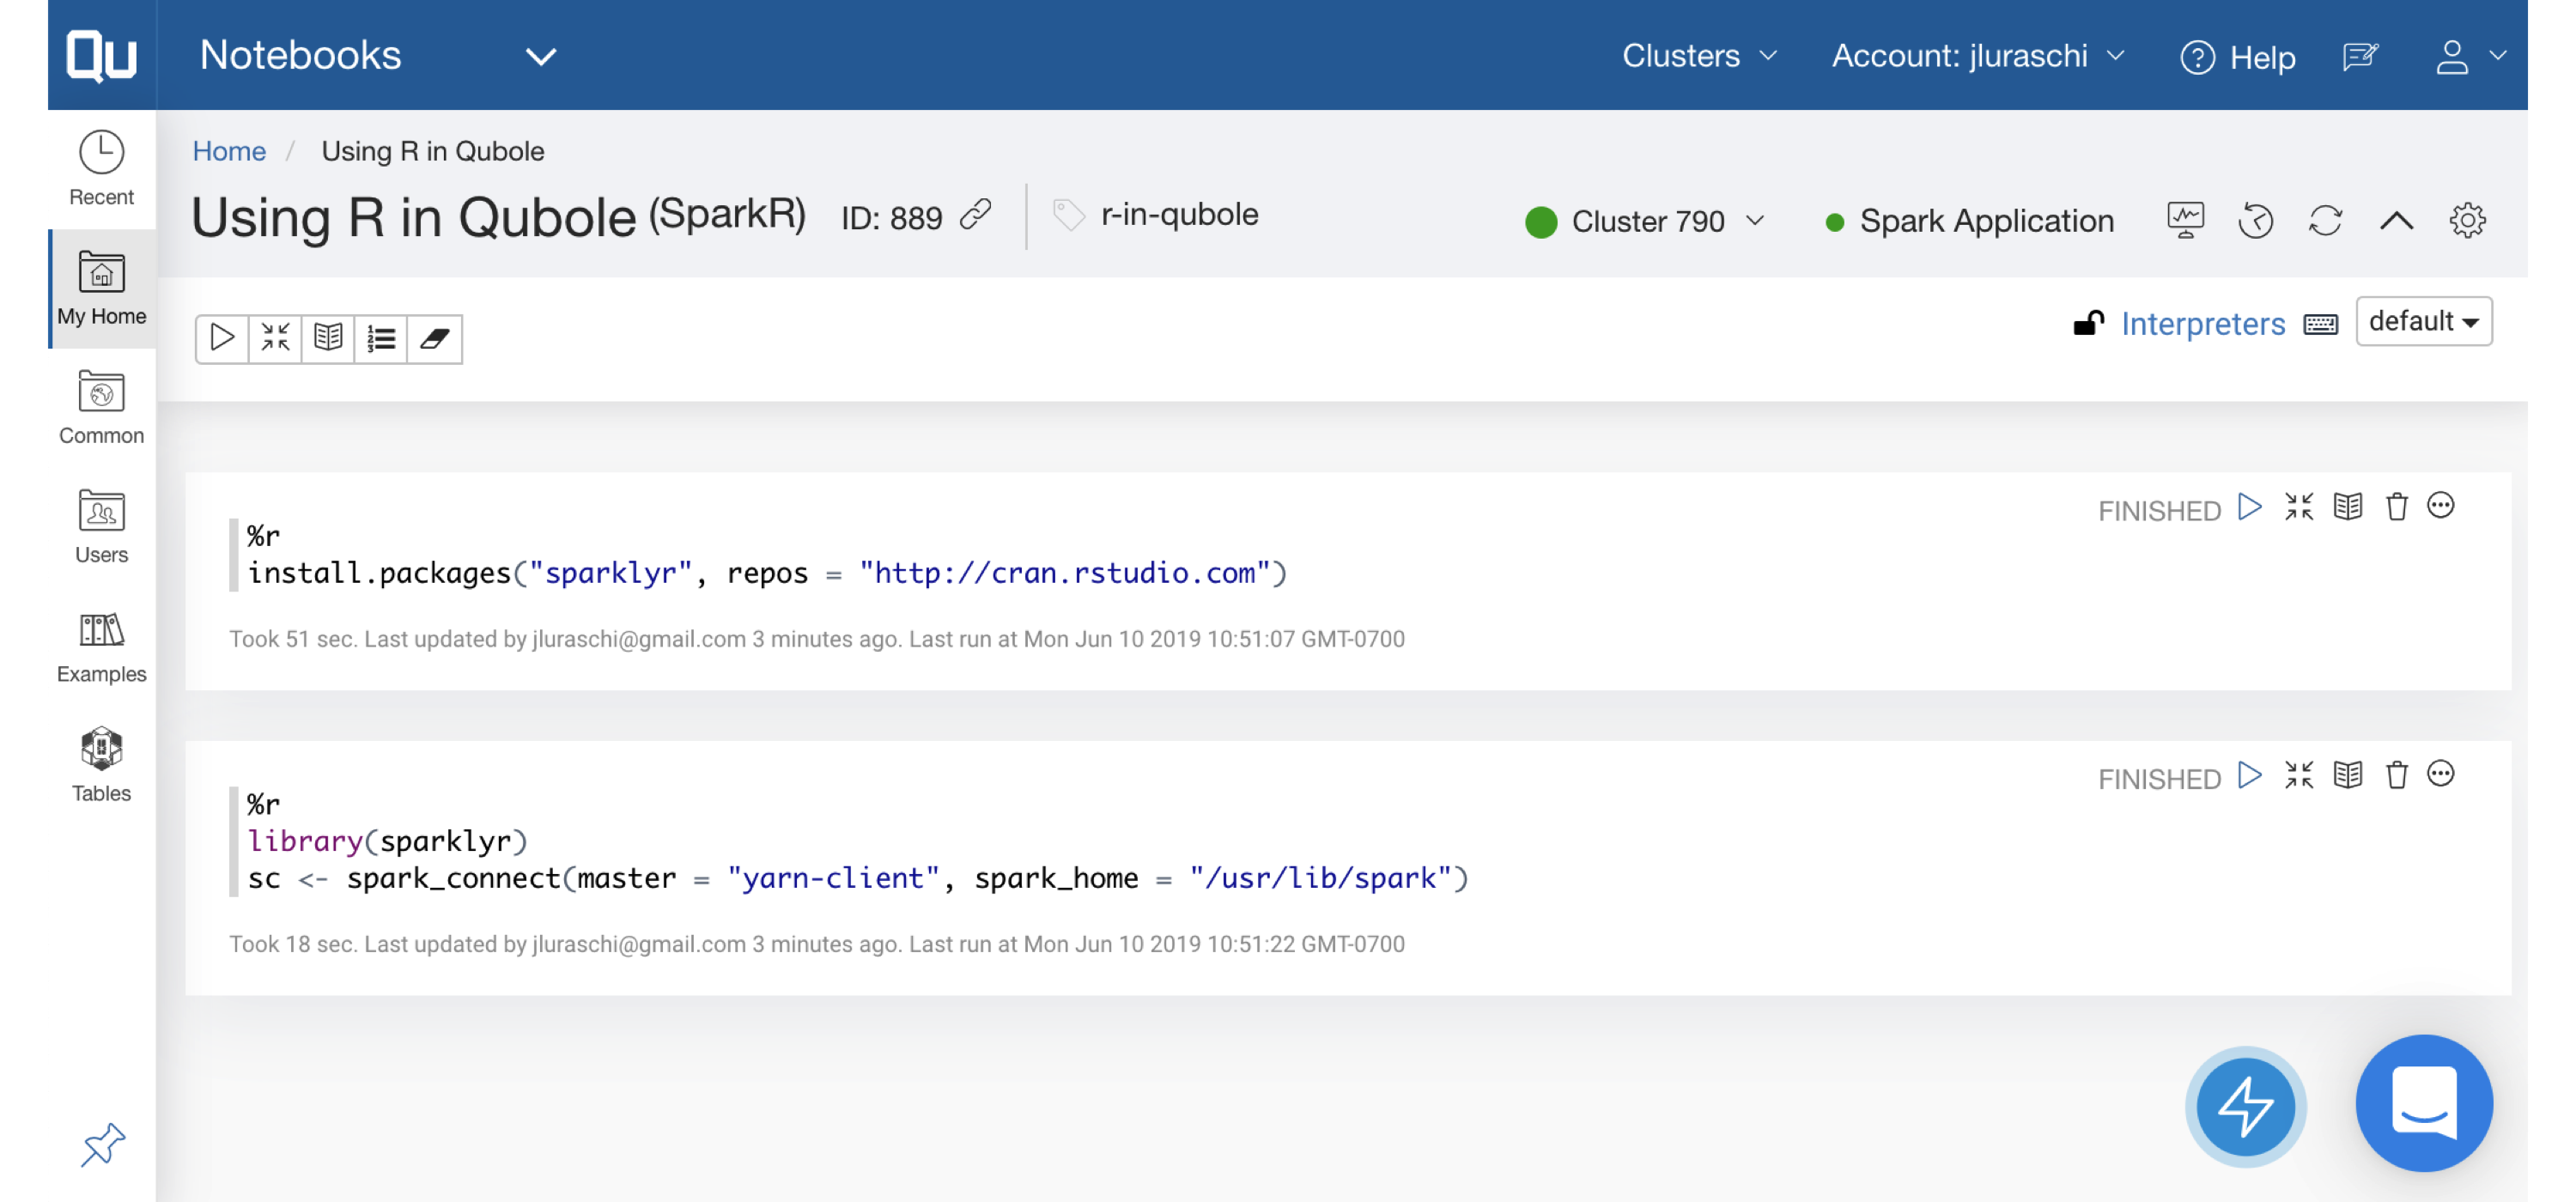
Task: Open the Account: jluraschi dropdown
Action: click(1977, 56)
